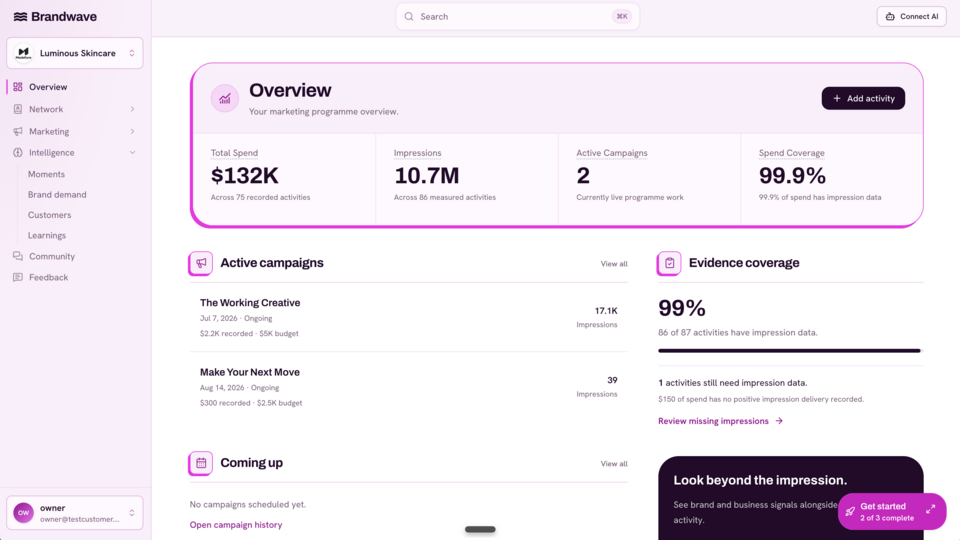Click the Overview chart icon in header card

click(x=225, y=98)
